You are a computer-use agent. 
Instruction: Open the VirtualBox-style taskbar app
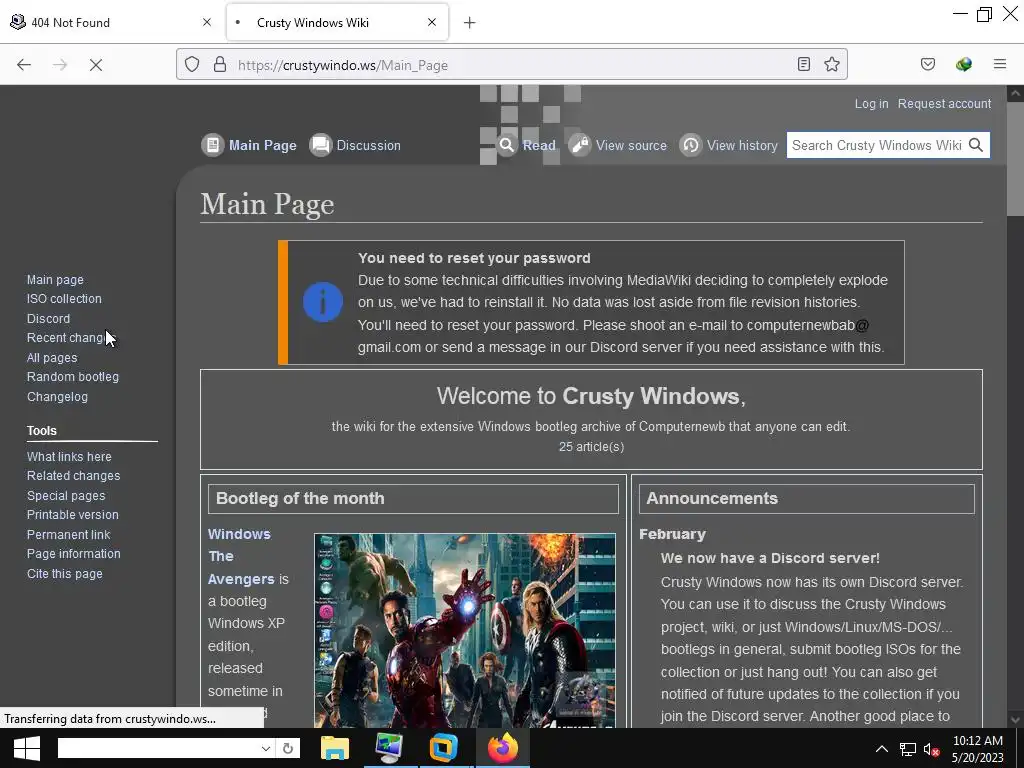point(444,748)
